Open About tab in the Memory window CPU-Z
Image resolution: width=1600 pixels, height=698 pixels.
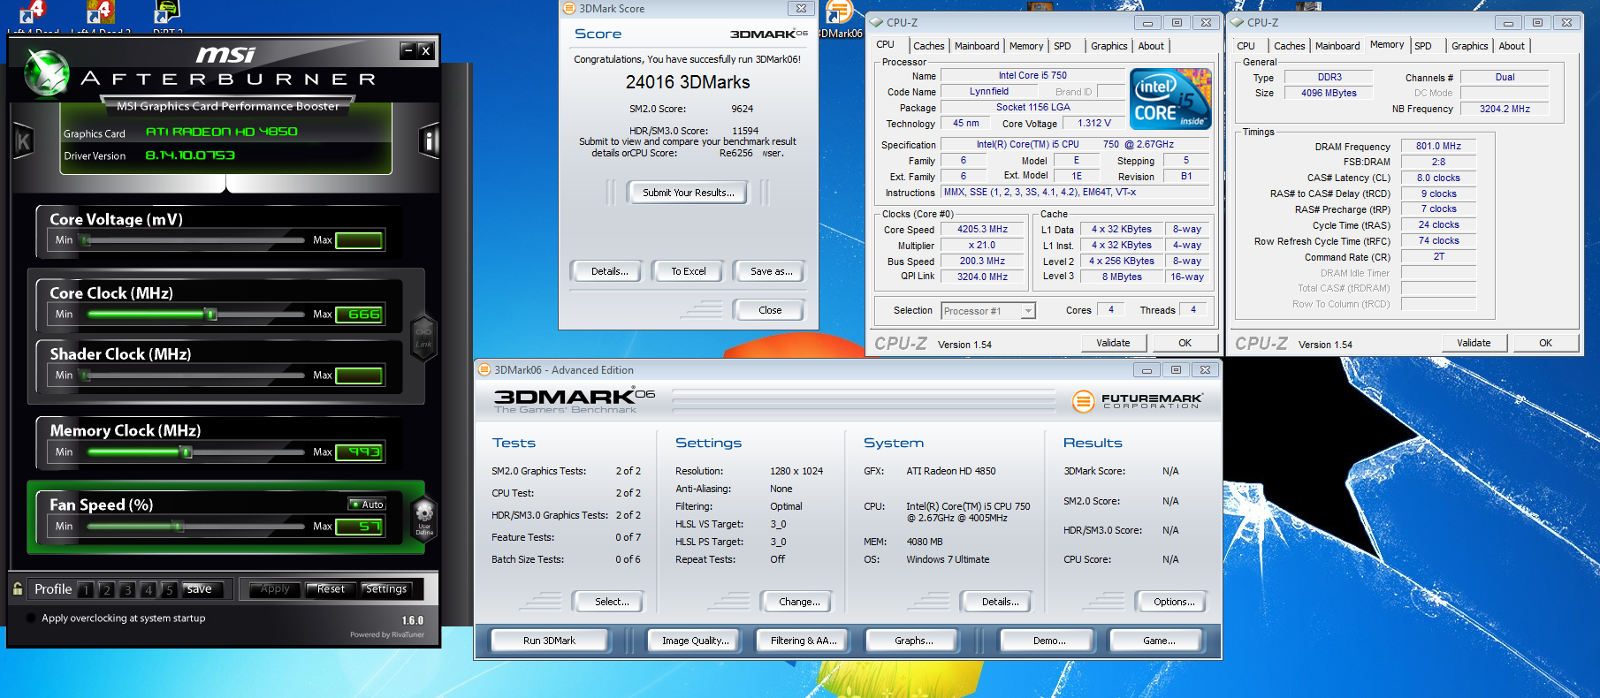(x=1511, y=46)
